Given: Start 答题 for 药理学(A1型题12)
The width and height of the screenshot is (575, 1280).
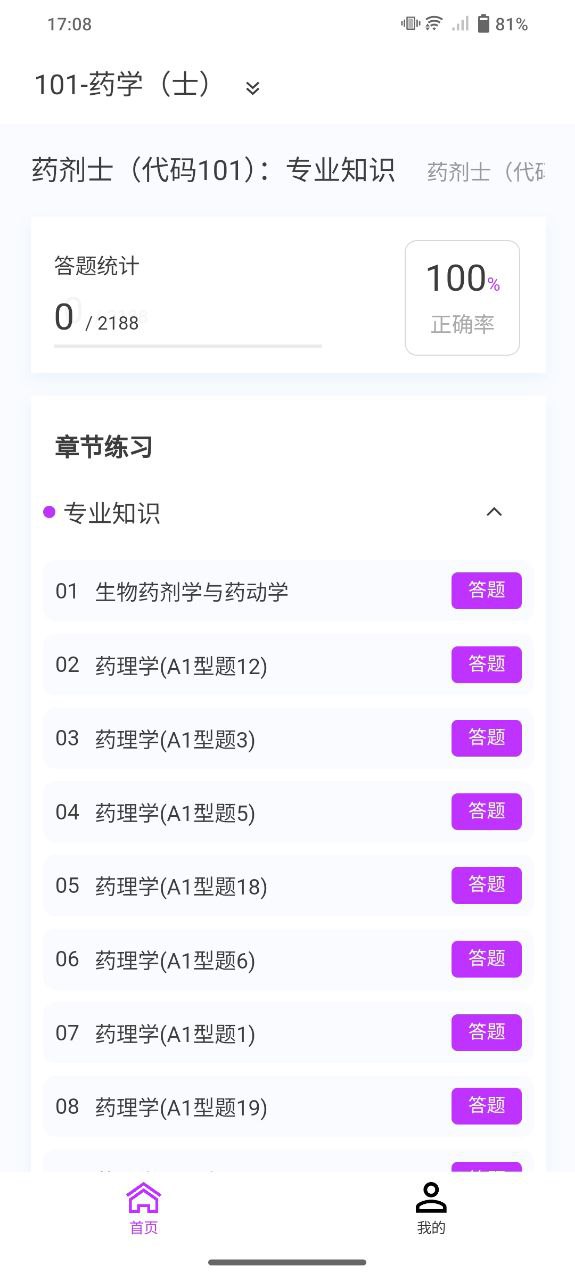Looking at the screenshot, I should 487,665.
